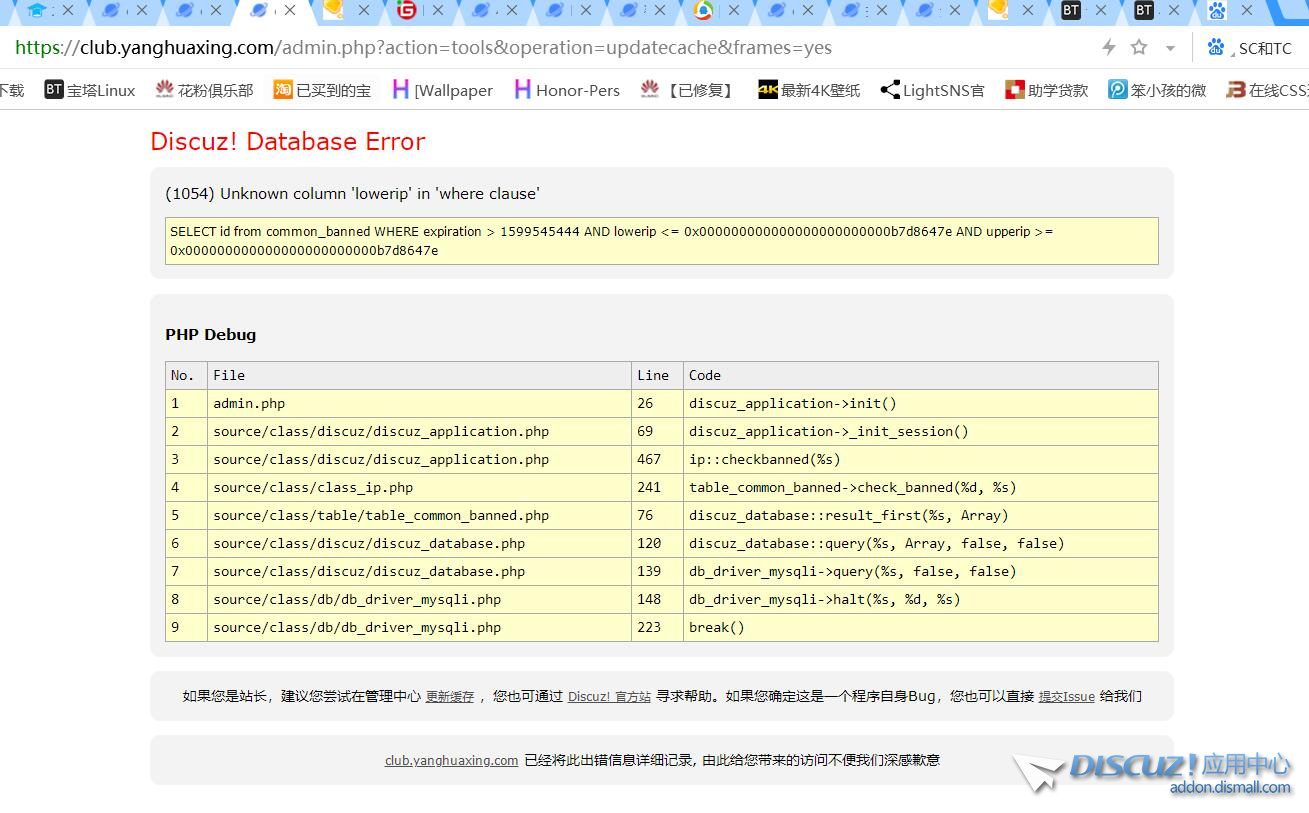Open the Discuz! 官方站 link

coord(609,697)
